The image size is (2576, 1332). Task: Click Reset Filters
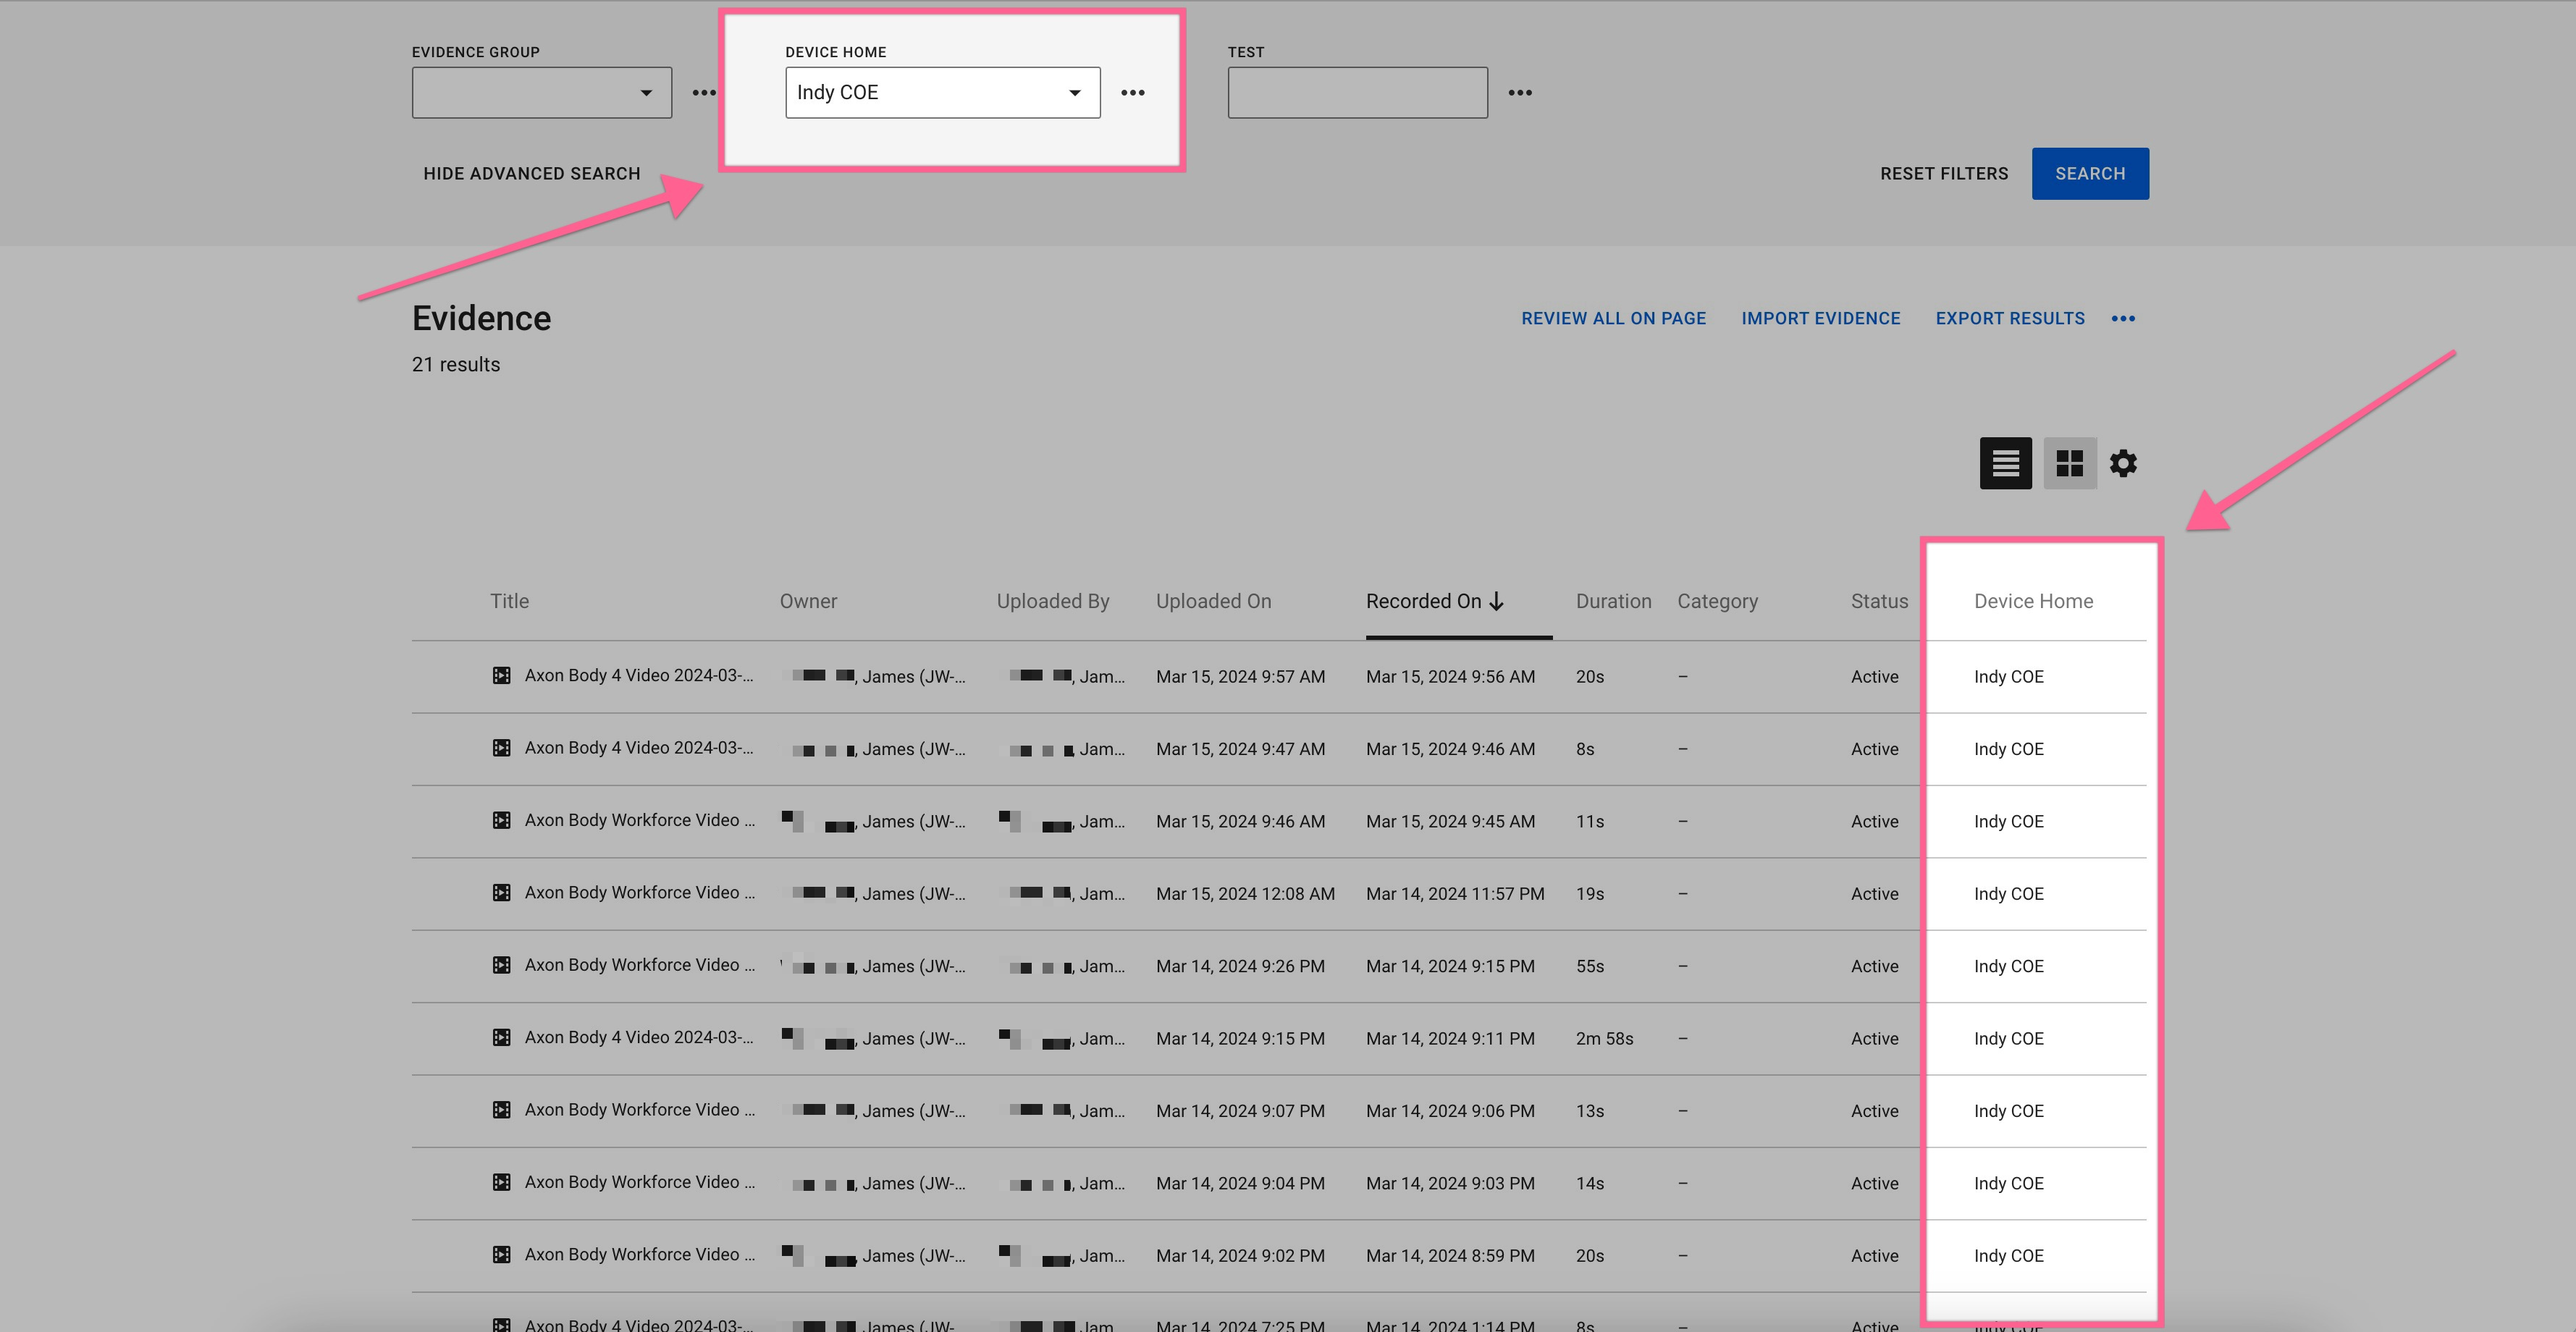click(x=1943, y=174)
